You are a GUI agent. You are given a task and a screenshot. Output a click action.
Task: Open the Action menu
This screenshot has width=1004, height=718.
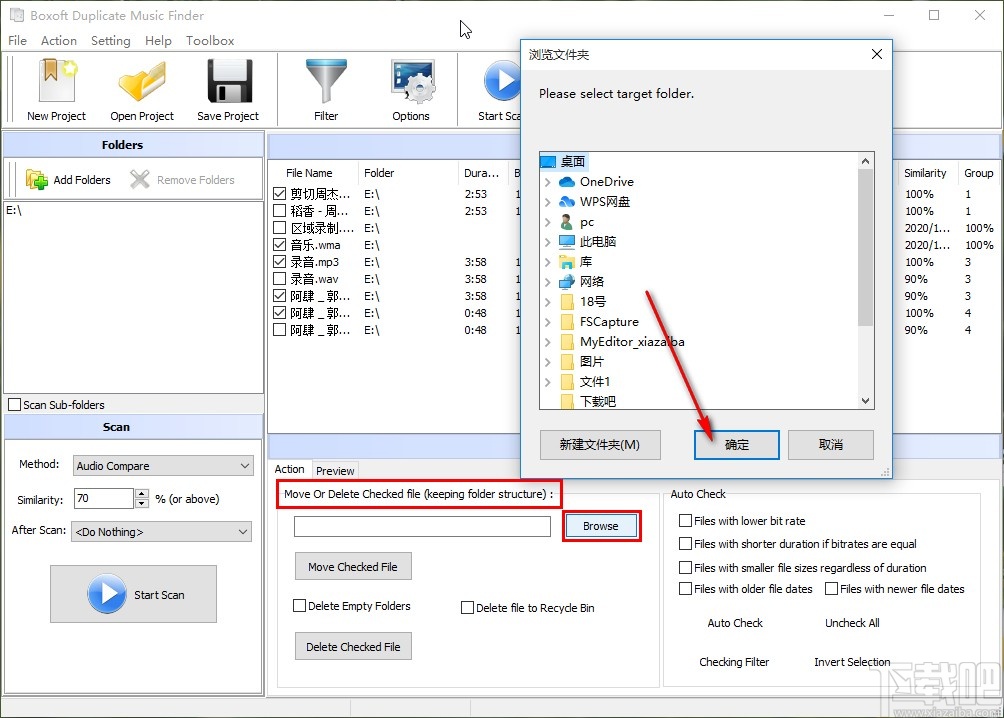(x=59, y=40)
